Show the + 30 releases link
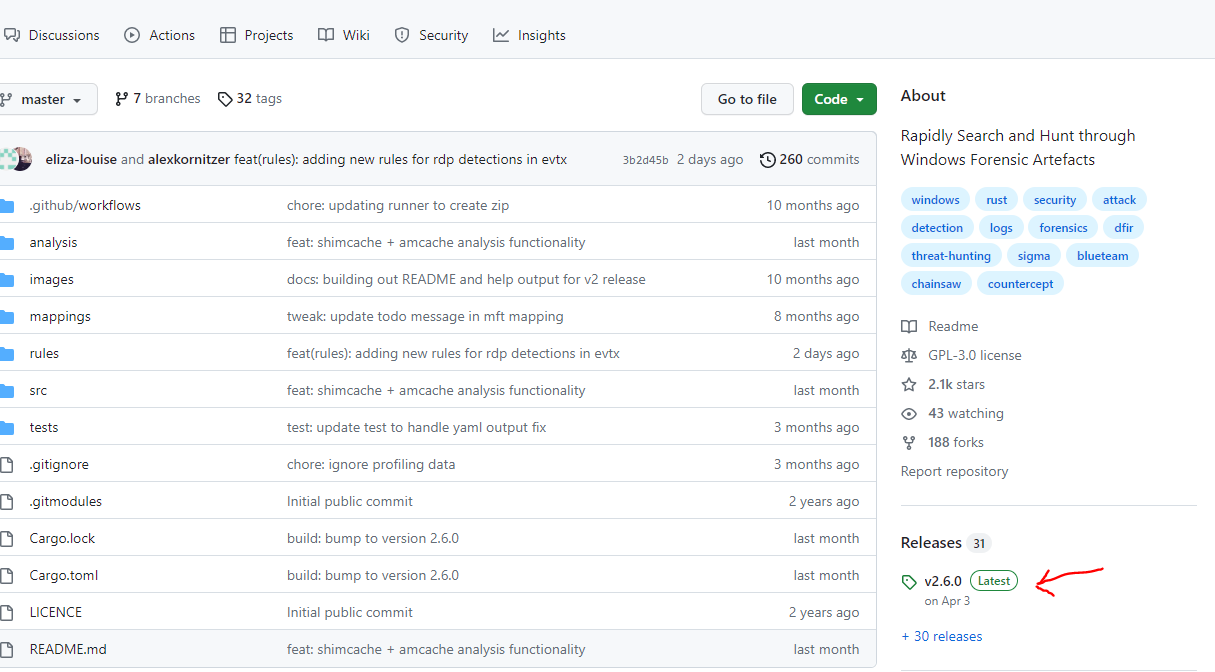The height and width of the screenshot is (672, 1215). click(x=941, y=636)
